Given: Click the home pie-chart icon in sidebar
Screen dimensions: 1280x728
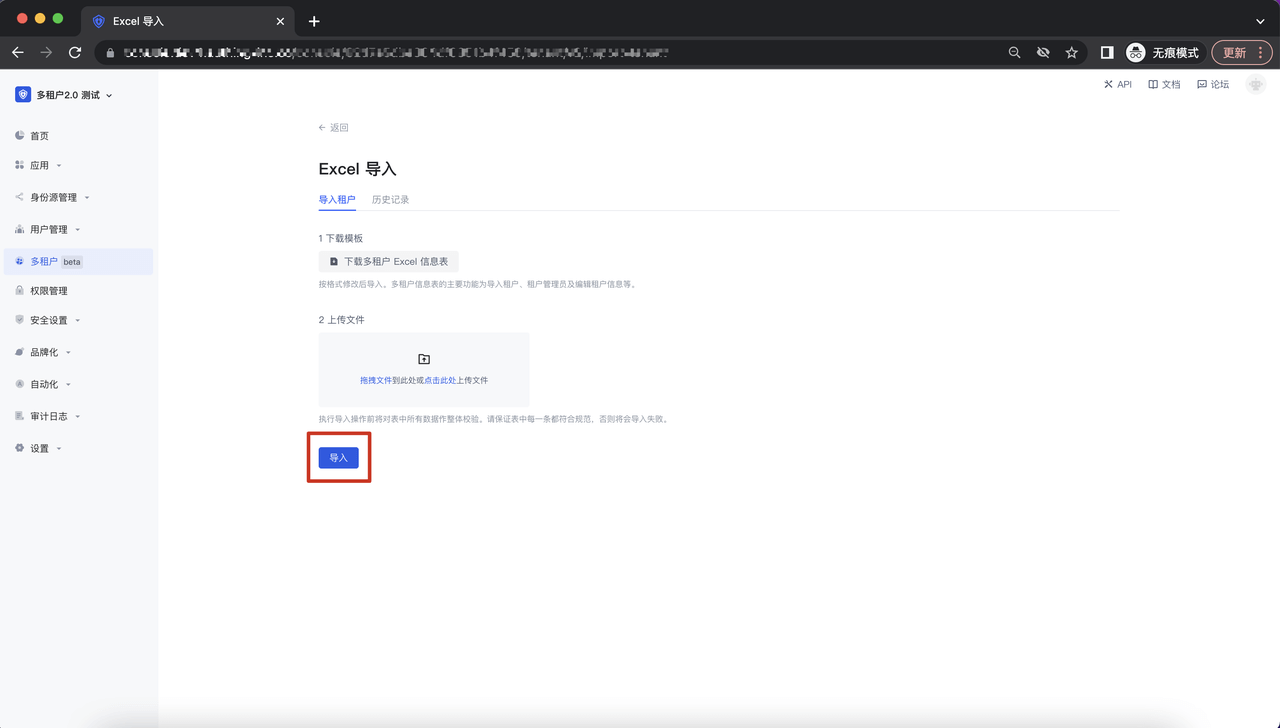Looking at the screenshot, I should (x=20, y=135).
